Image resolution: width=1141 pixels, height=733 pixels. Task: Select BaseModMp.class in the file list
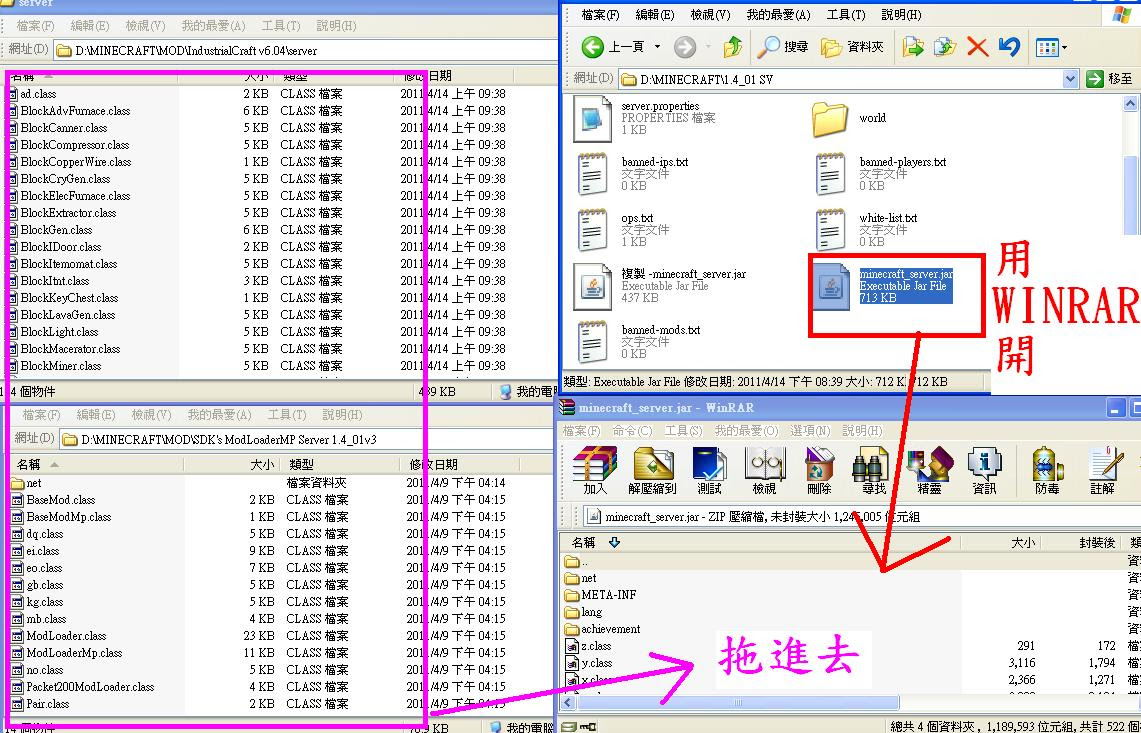click(x=62, y=517)
